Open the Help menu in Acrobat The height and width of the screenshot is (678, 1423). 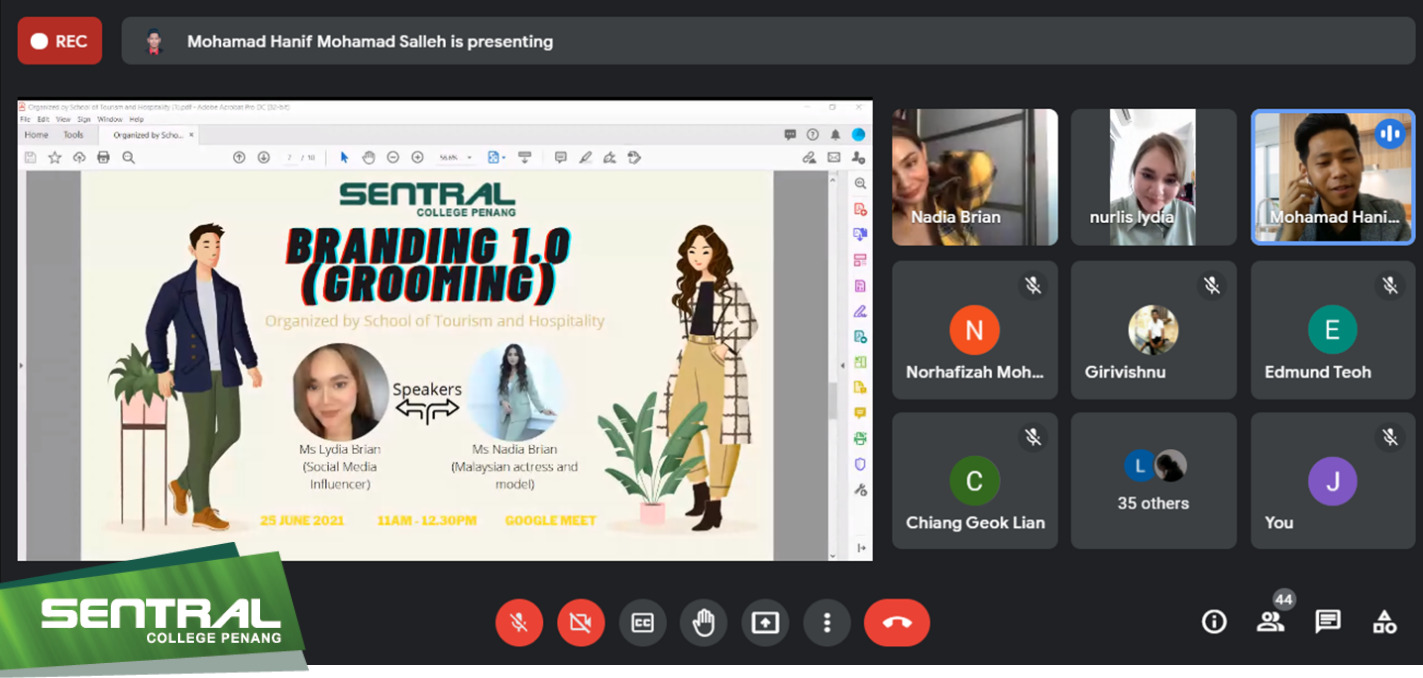[136, 119]
